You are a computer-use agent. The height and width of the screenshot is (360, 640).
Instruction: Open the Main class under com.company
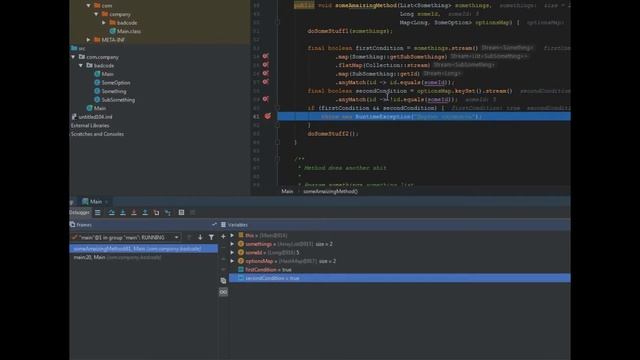point(96,108)
